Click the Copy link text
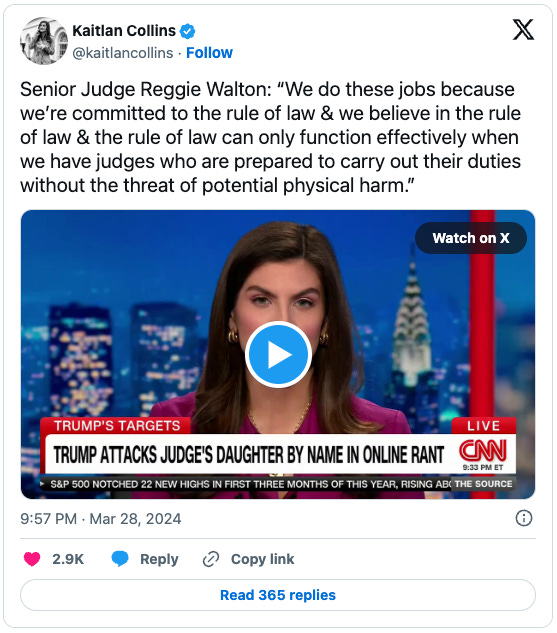Viewport: 557px width, 633px height. pyautogui.click(x=262, y=559)
